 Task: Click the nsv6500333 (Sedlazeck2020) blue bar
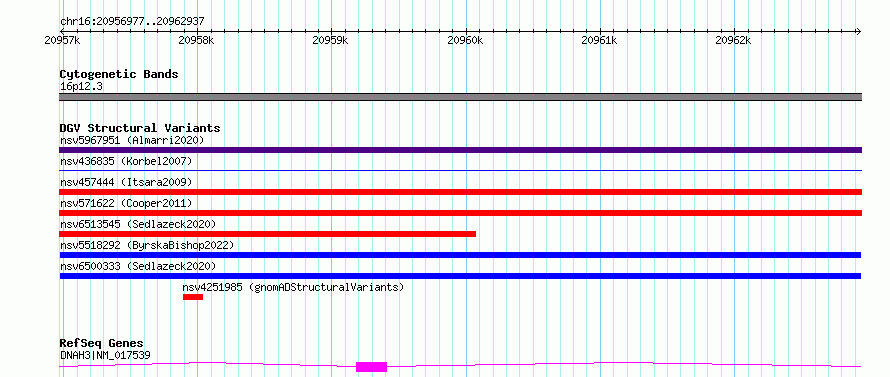(460, 276)
